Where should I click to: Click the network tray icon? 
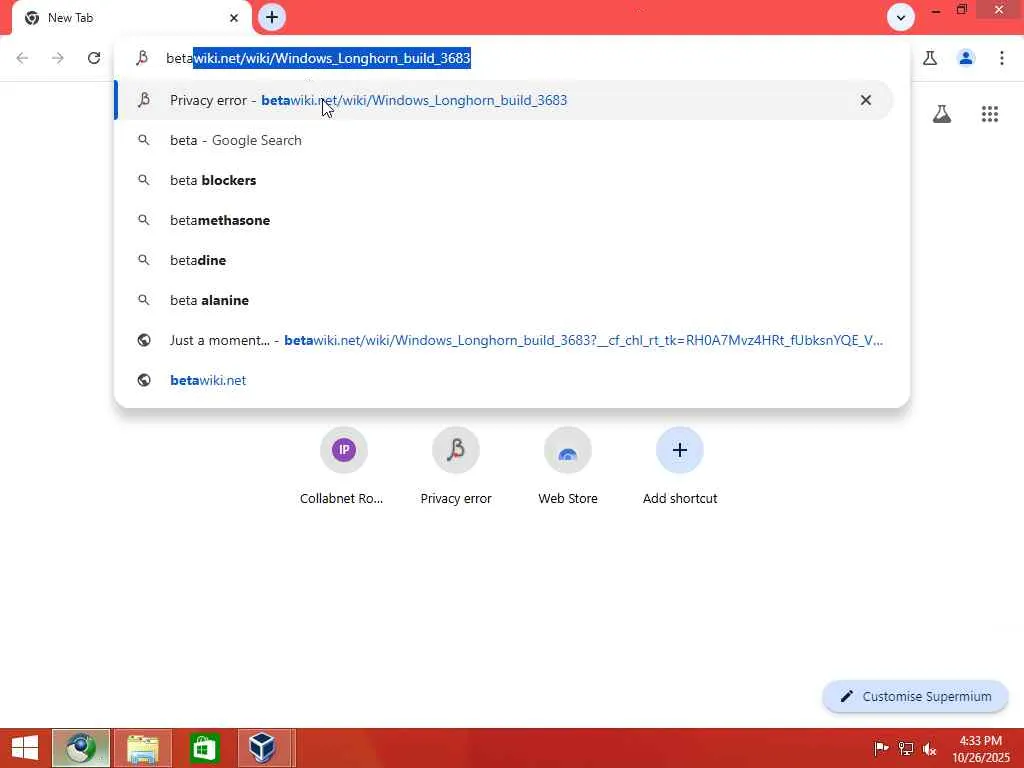[906, 748]
